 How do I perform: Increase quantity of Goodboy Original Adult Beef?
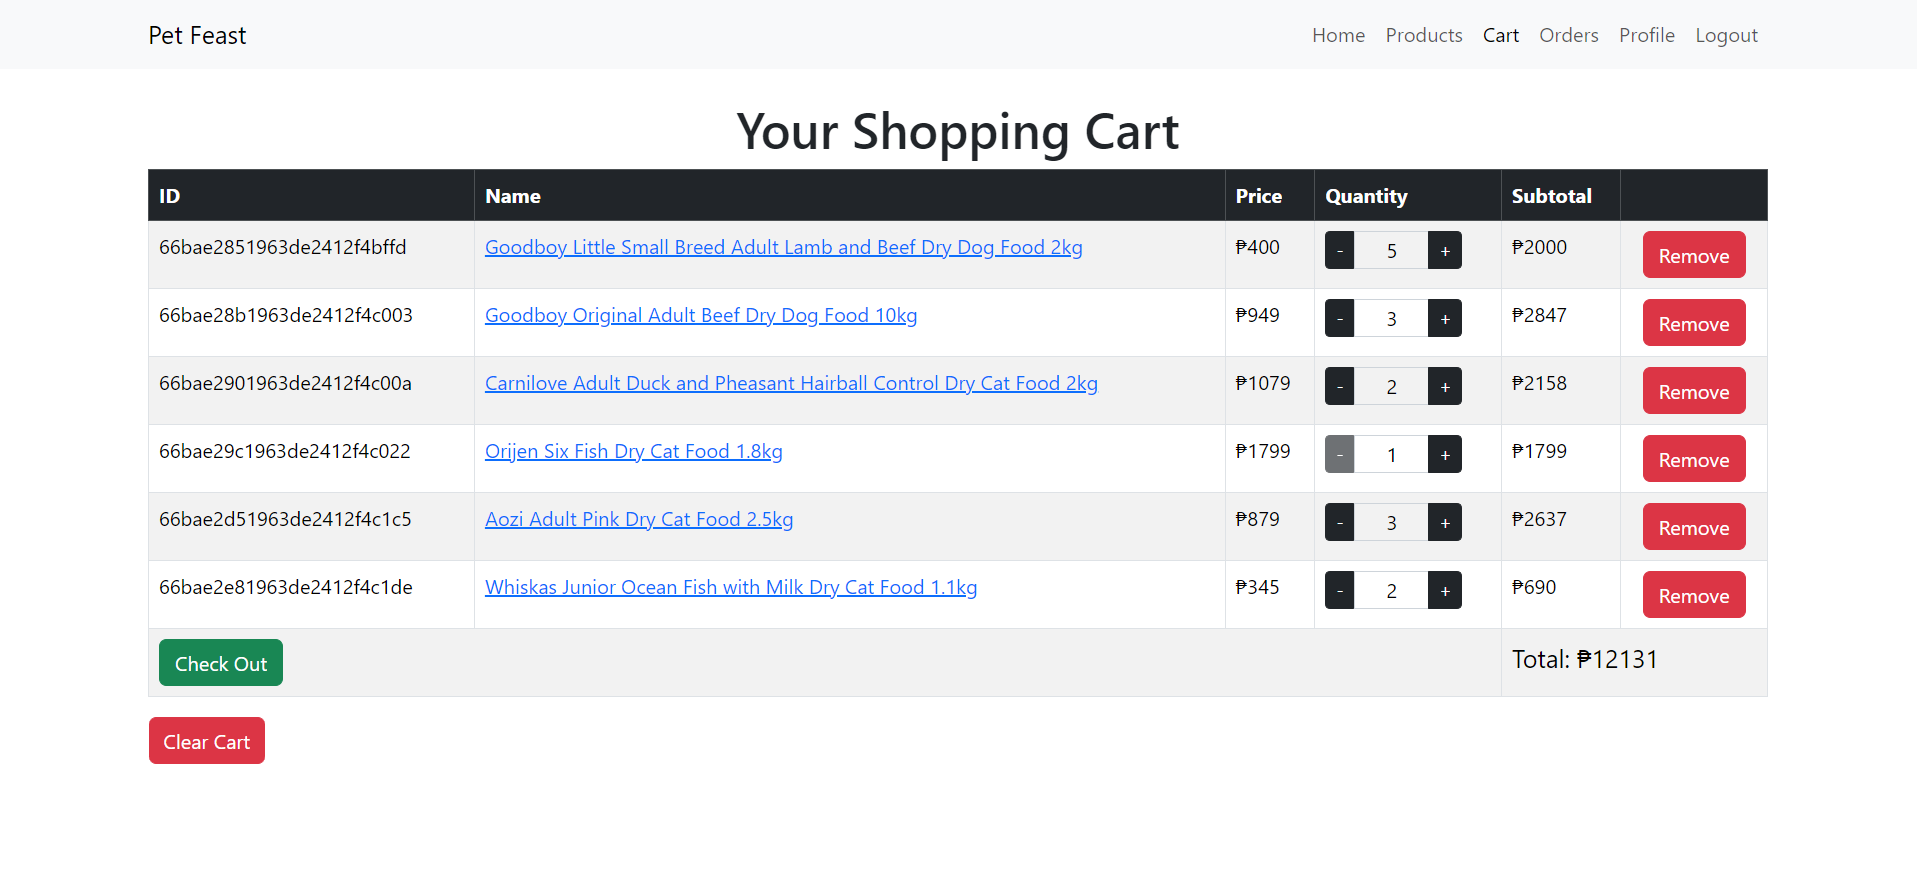click(1445, 318)
